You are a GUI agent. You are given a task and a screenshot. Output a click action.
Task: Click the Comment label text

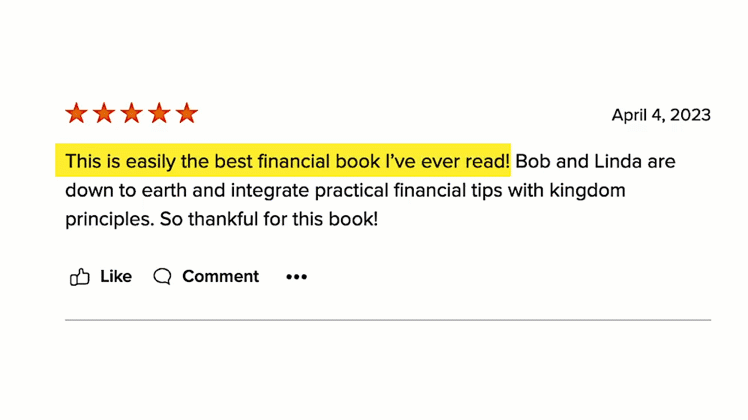(x=220, y=276)
